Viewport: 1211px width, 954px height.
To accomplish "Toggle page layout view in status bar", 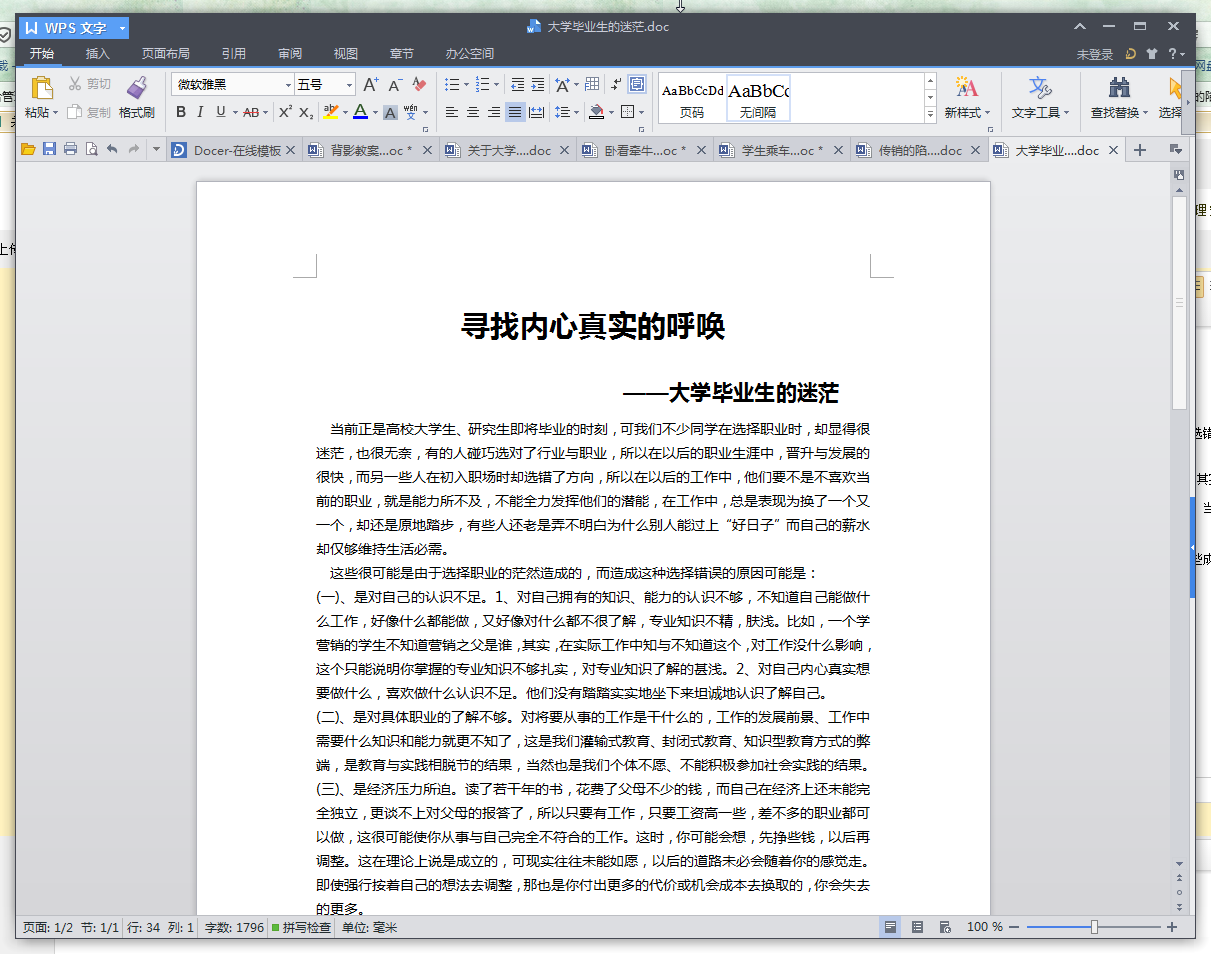I will point(889,928).
